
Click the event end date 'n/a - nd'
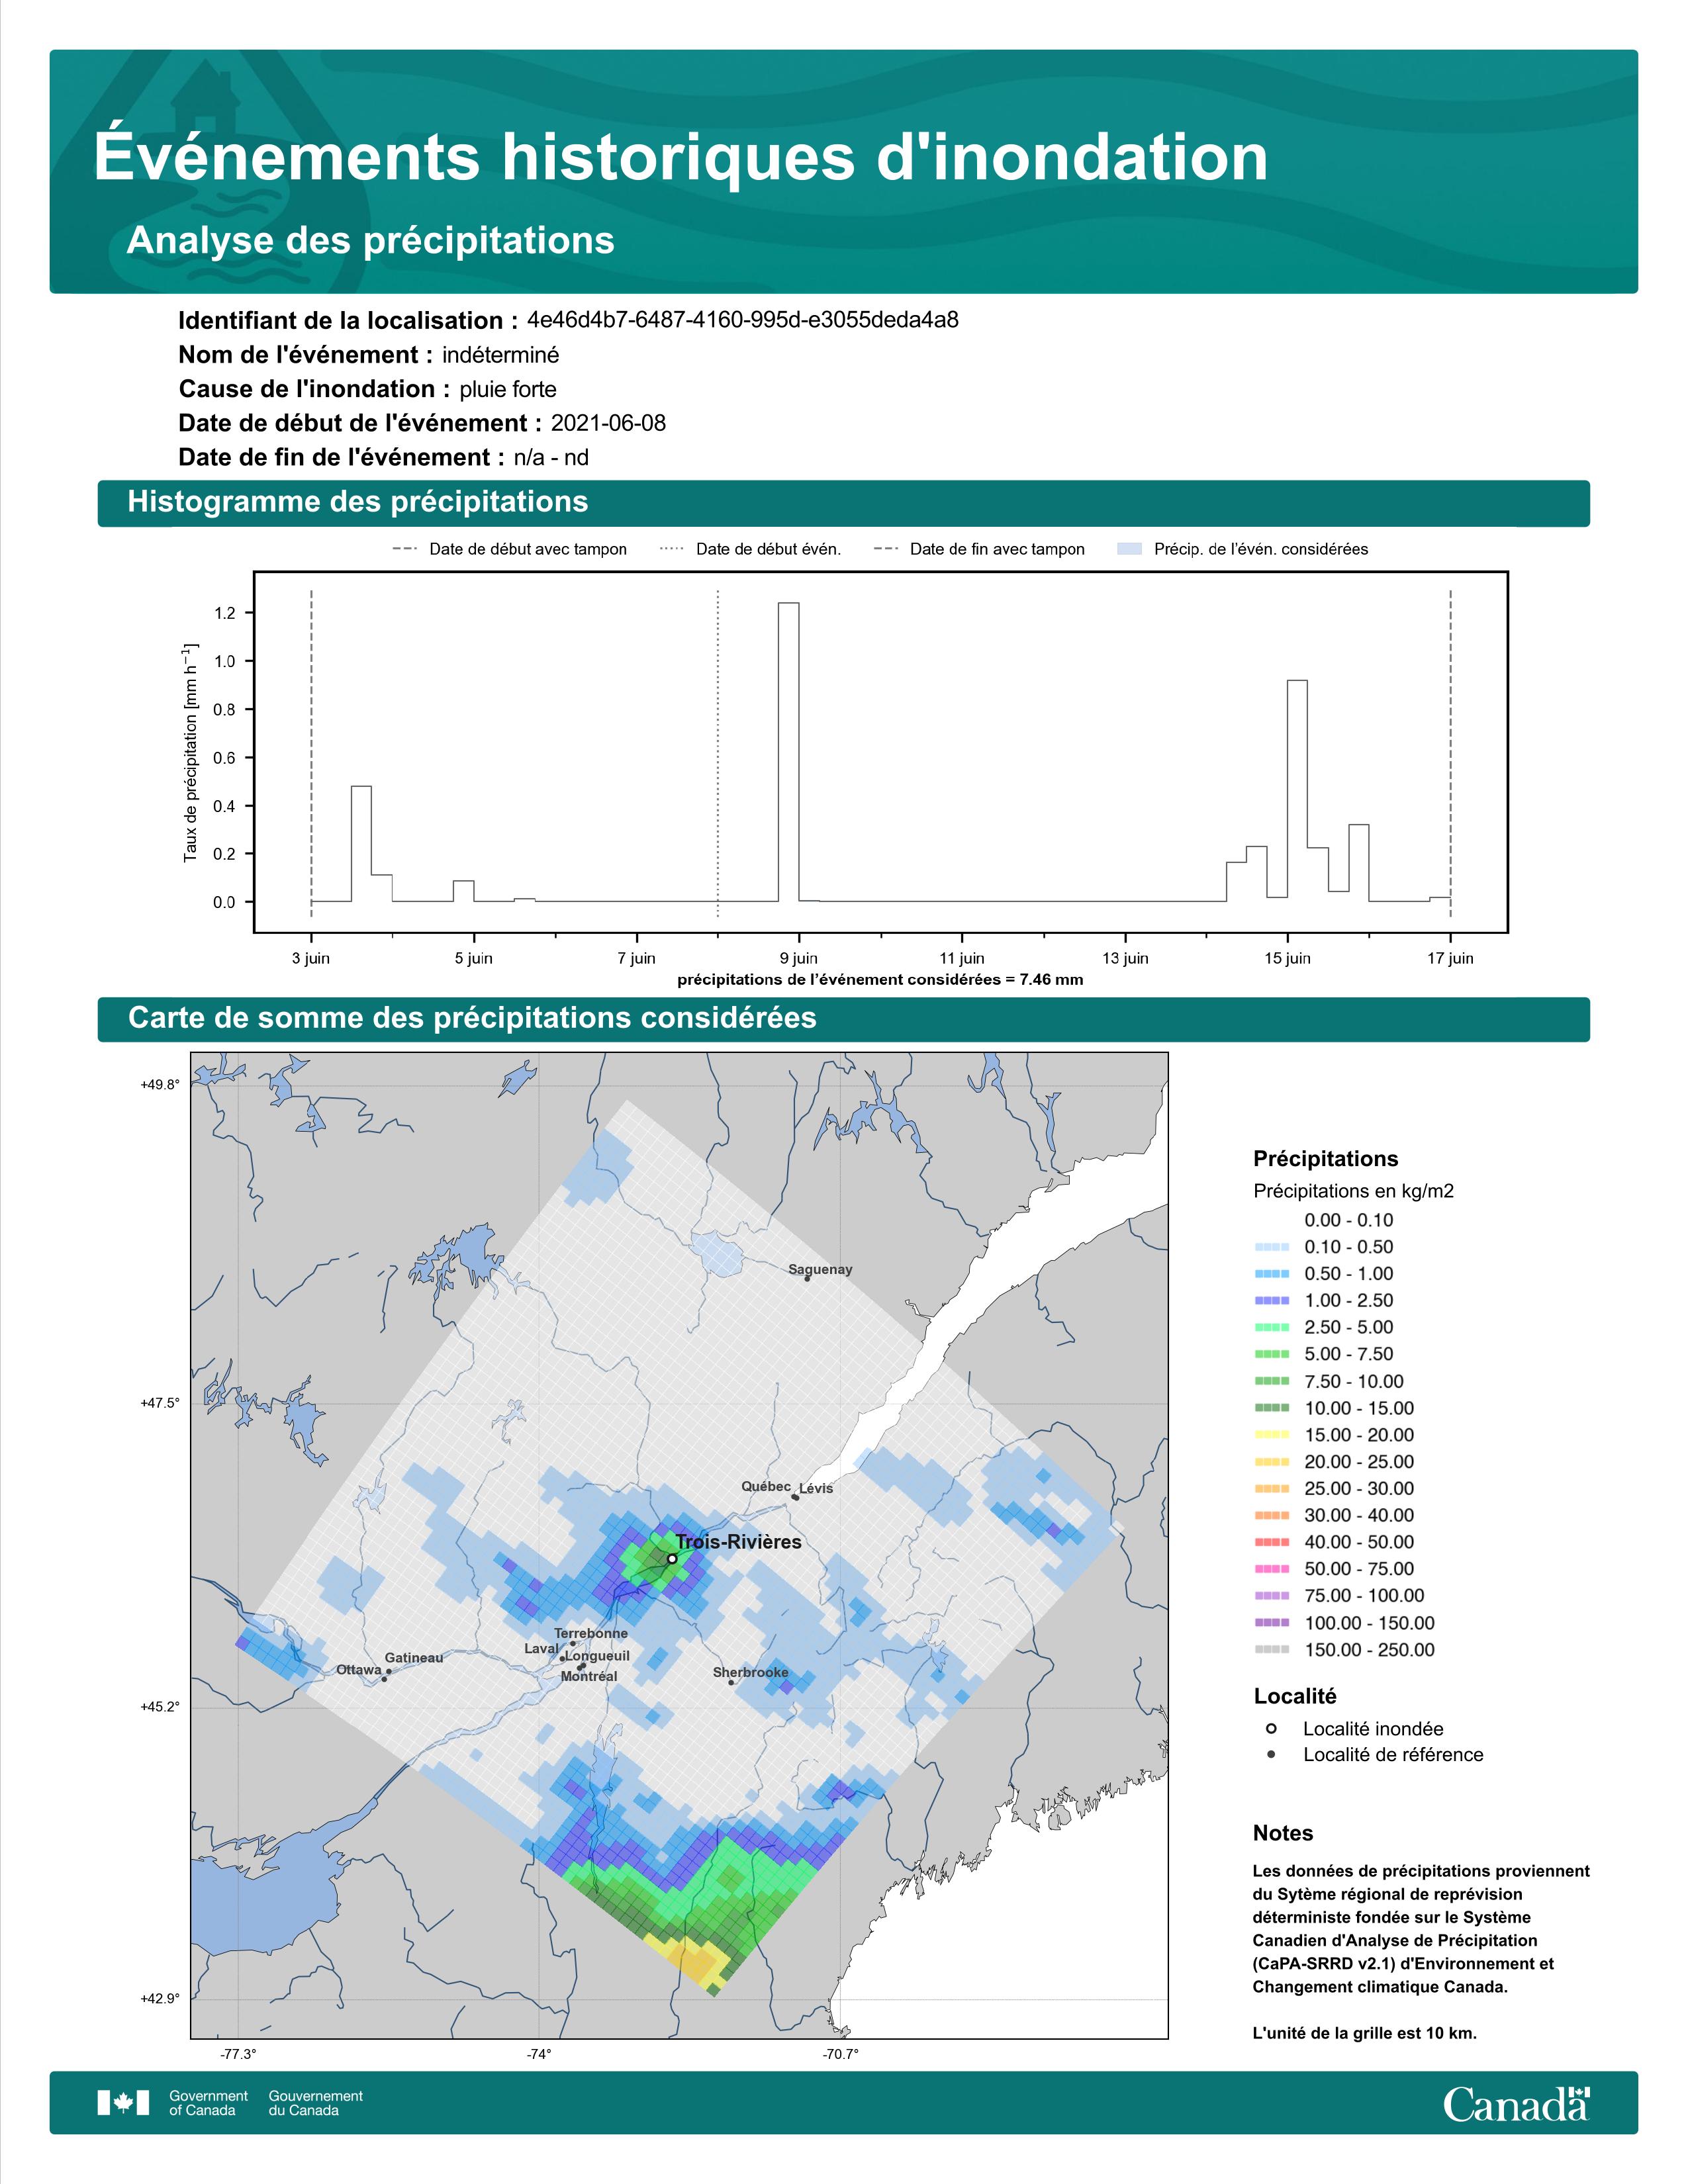coord(551,457)
